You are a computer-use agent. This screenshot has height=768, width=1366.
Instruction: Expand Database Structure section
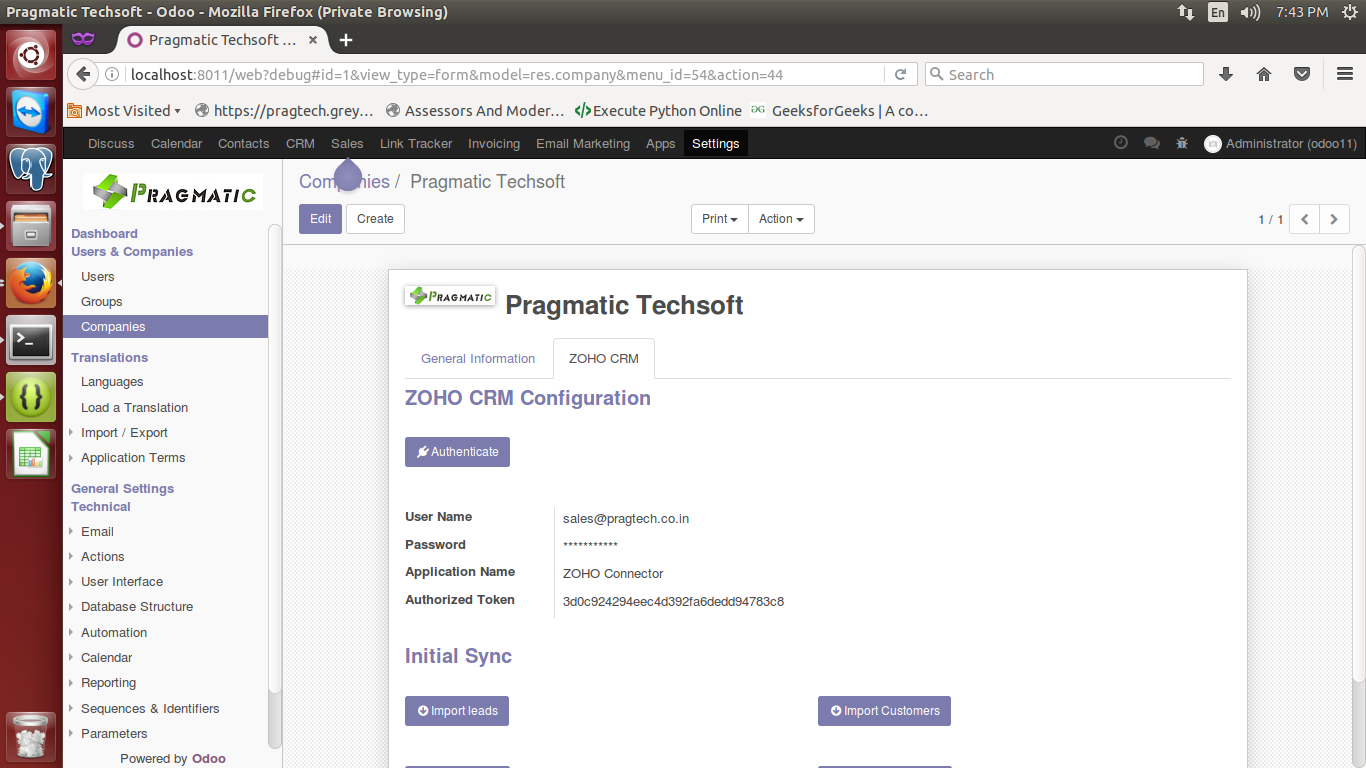[x=137, y=606]
